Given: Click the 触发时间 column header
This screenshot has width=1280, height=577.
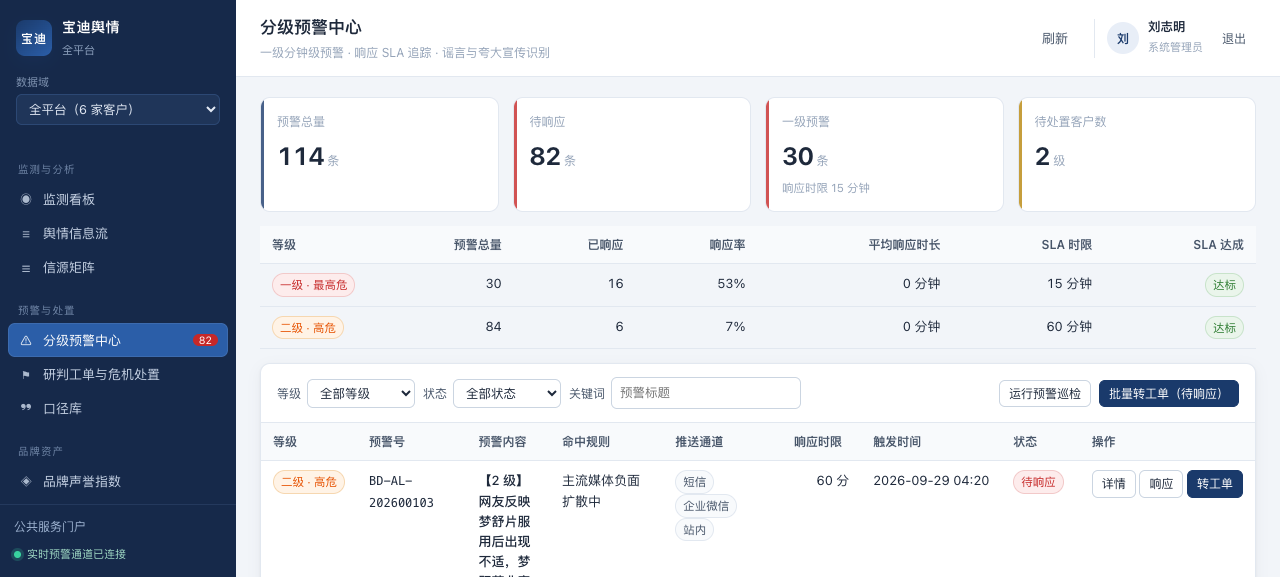Looking at the screenshot, I should coord(897,442).
